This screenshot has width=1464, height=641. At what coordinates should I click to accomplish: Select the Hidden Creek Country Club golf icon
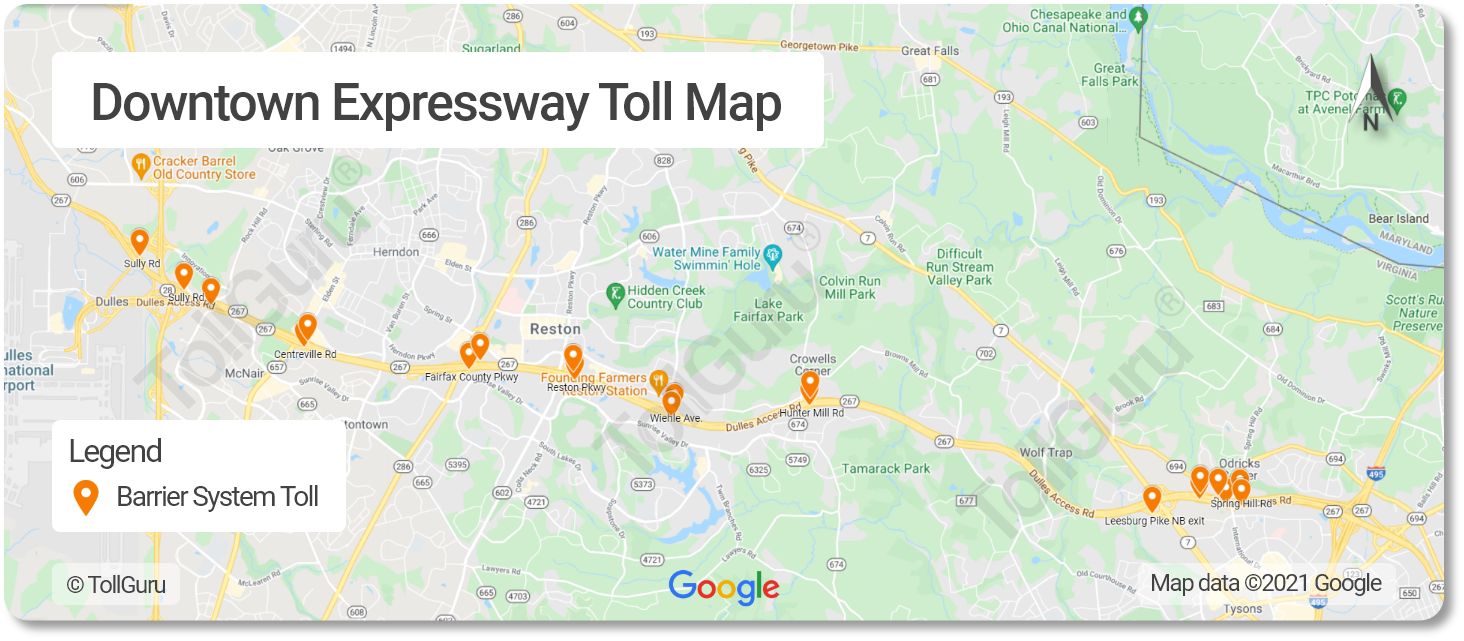coord(616,296)
